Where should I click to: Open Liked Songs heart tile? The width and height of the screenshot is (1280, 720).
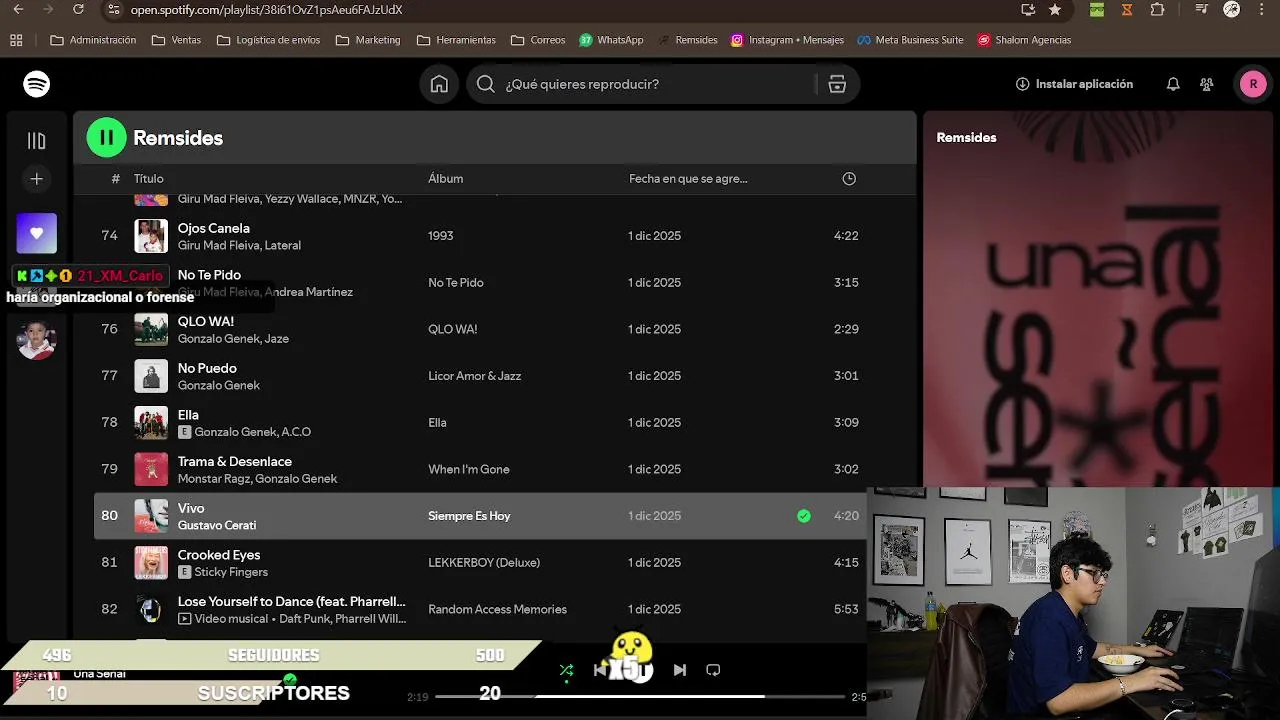[36, 233]
